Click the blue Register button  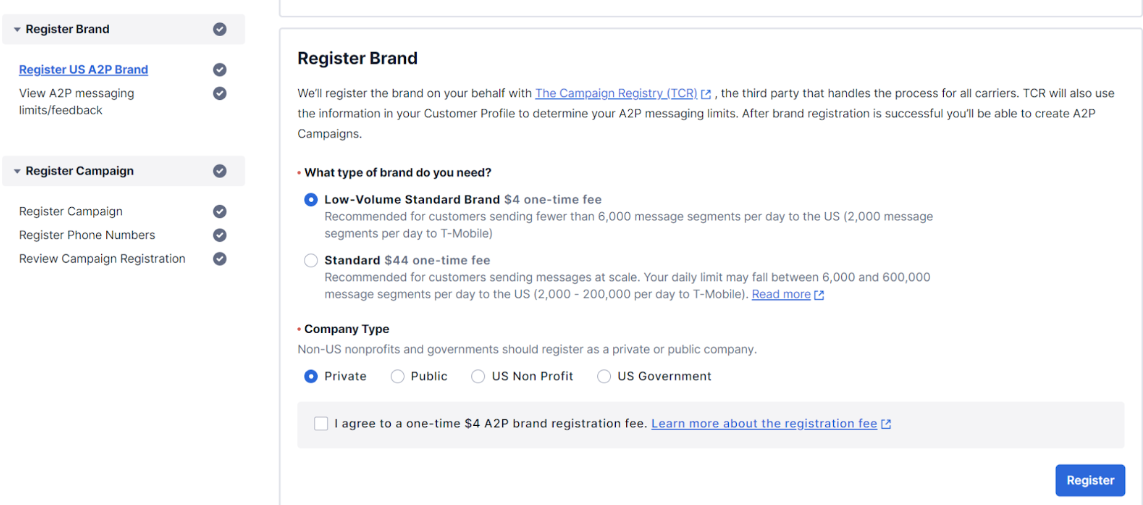(x=1090, y=480)
